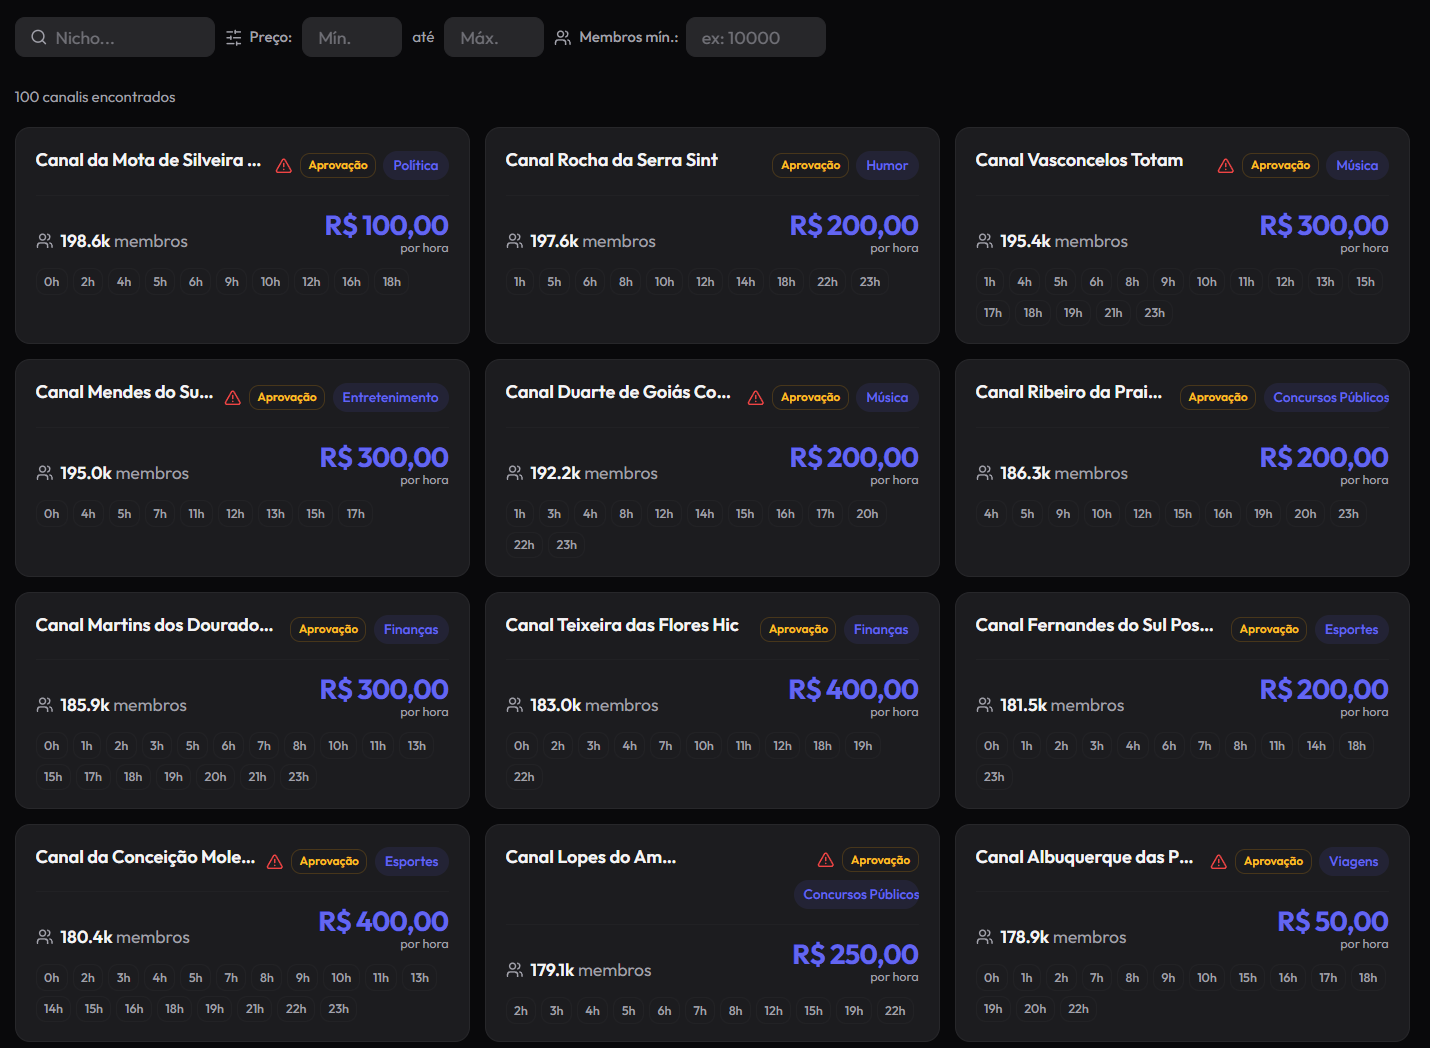Open Canal Teixeira das Flores Hic title
1430x1048 pixels.
point(622,625)
